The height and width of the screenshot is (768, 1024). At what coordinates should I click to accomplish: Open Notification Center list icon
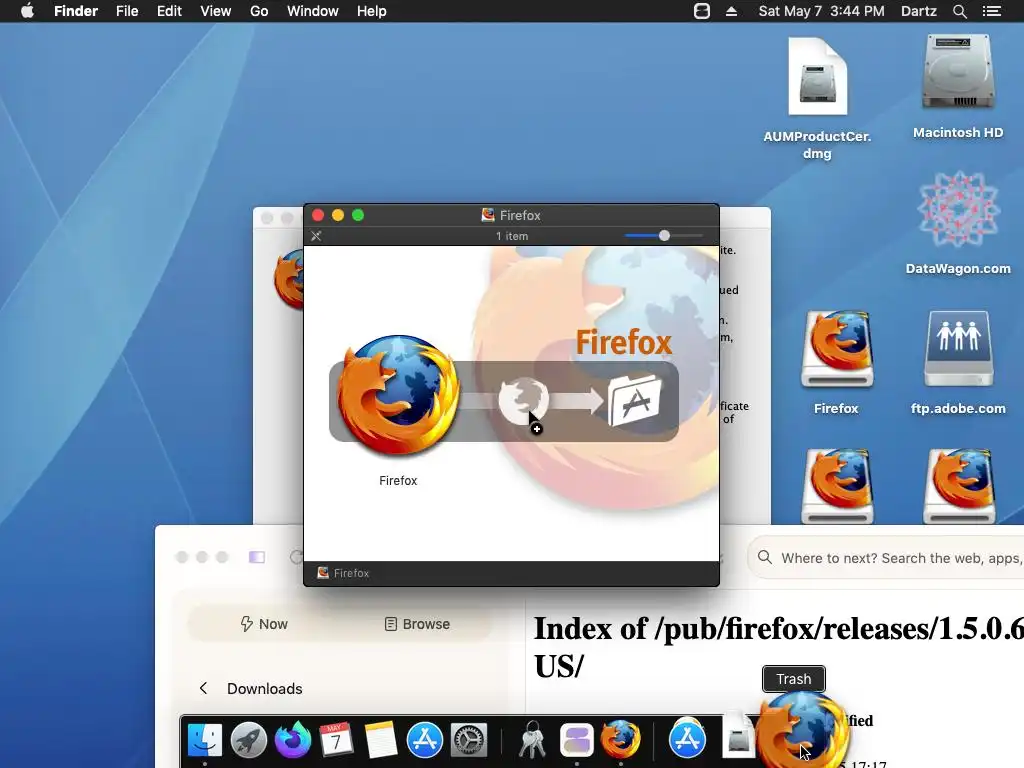coord(991,11)
